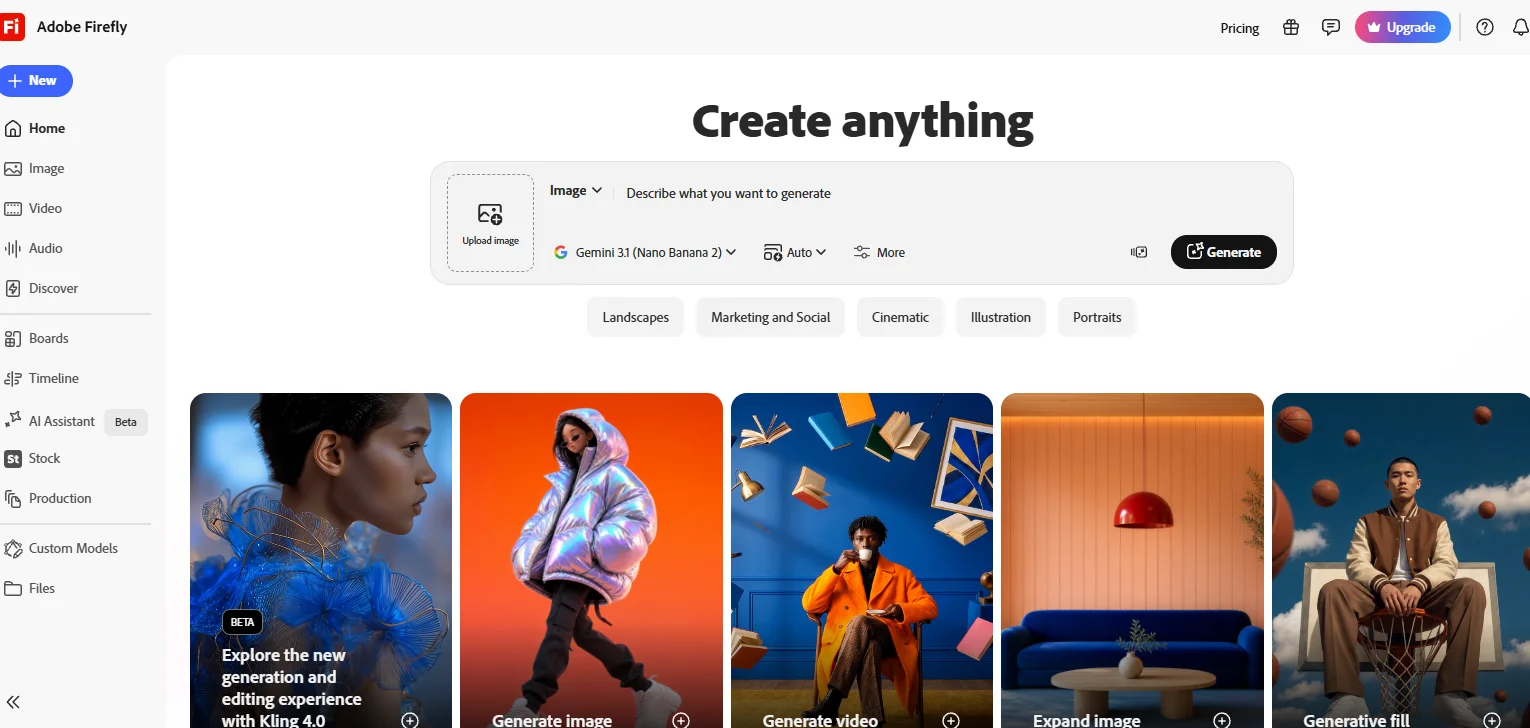Open the gift rewards icon
Image resolution: width=1530 pixels, height=728 pixels.
click(1291, 28)
